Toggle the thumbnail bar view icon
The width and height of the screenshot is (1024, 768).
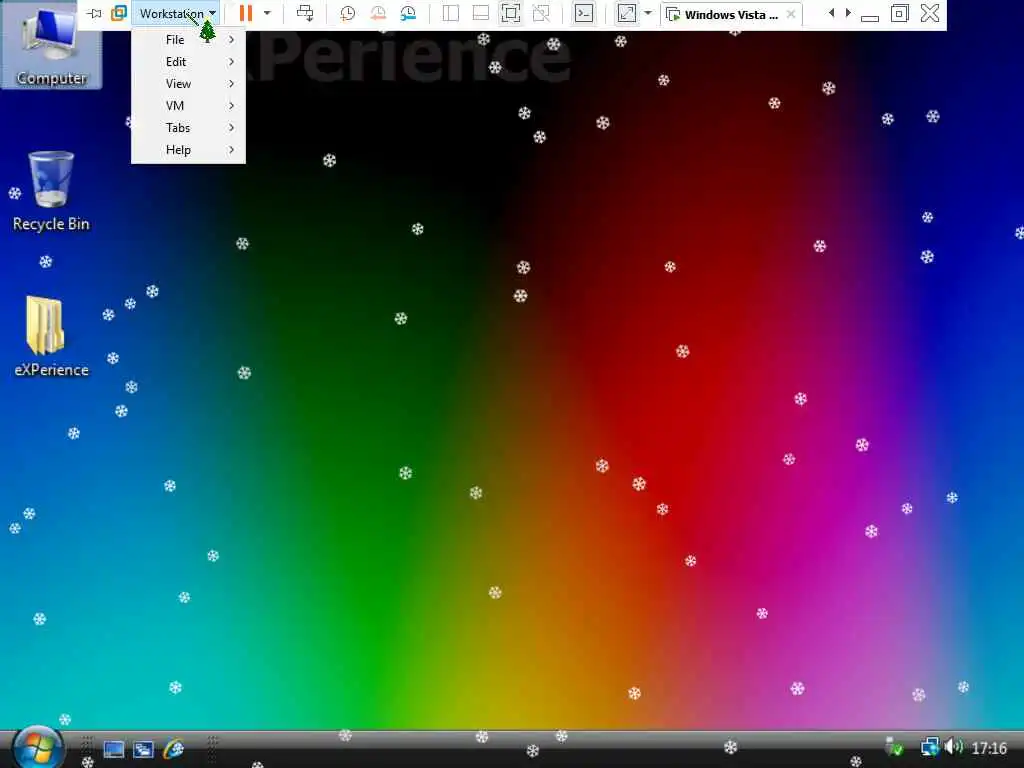click(481, 13)
